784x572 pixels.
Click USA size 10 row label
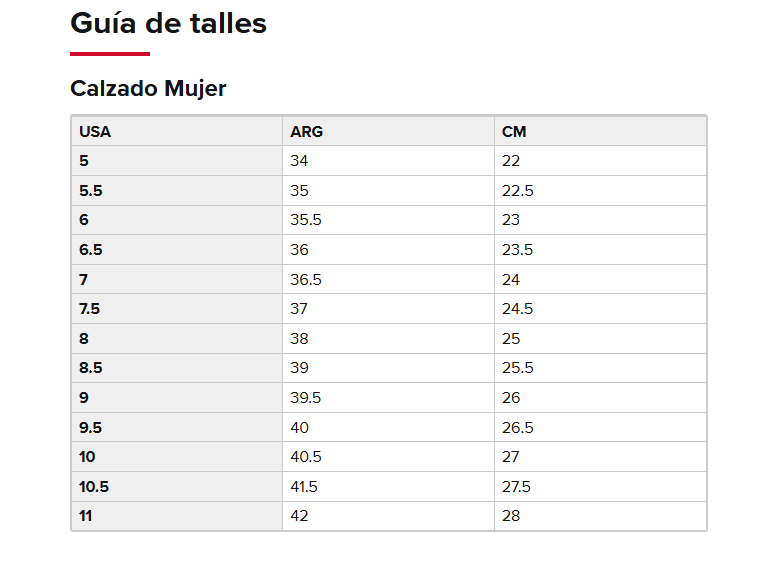pos(177,456)
